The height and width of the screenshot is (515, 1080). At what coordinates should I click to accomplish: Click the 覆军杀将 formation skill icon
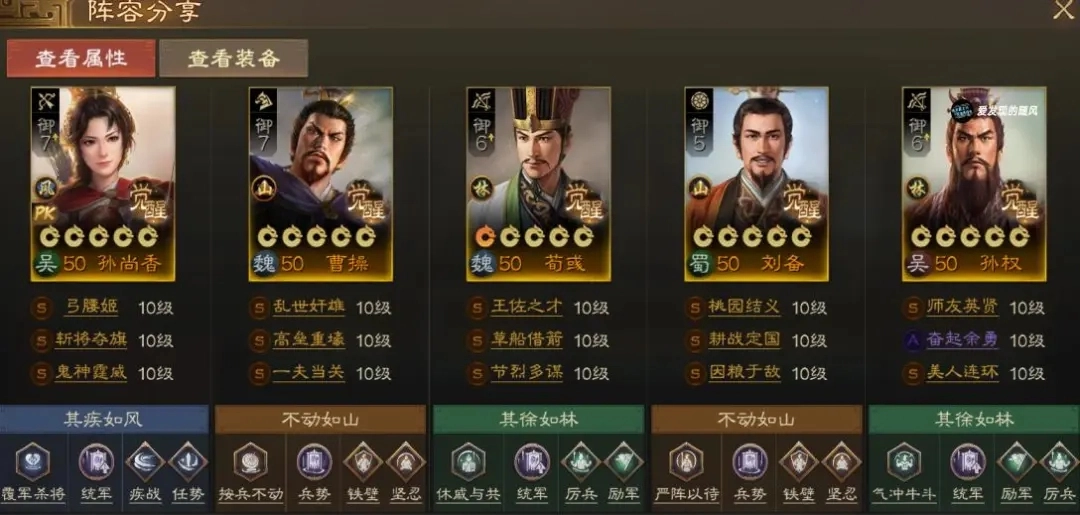(x=33, y=461)
